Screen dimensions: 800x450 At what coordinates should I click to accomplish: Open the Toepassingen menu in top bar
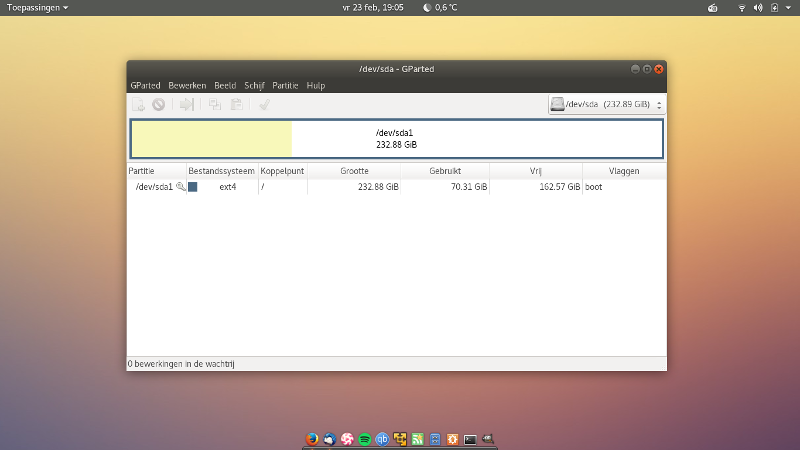(x=37, y=8)
